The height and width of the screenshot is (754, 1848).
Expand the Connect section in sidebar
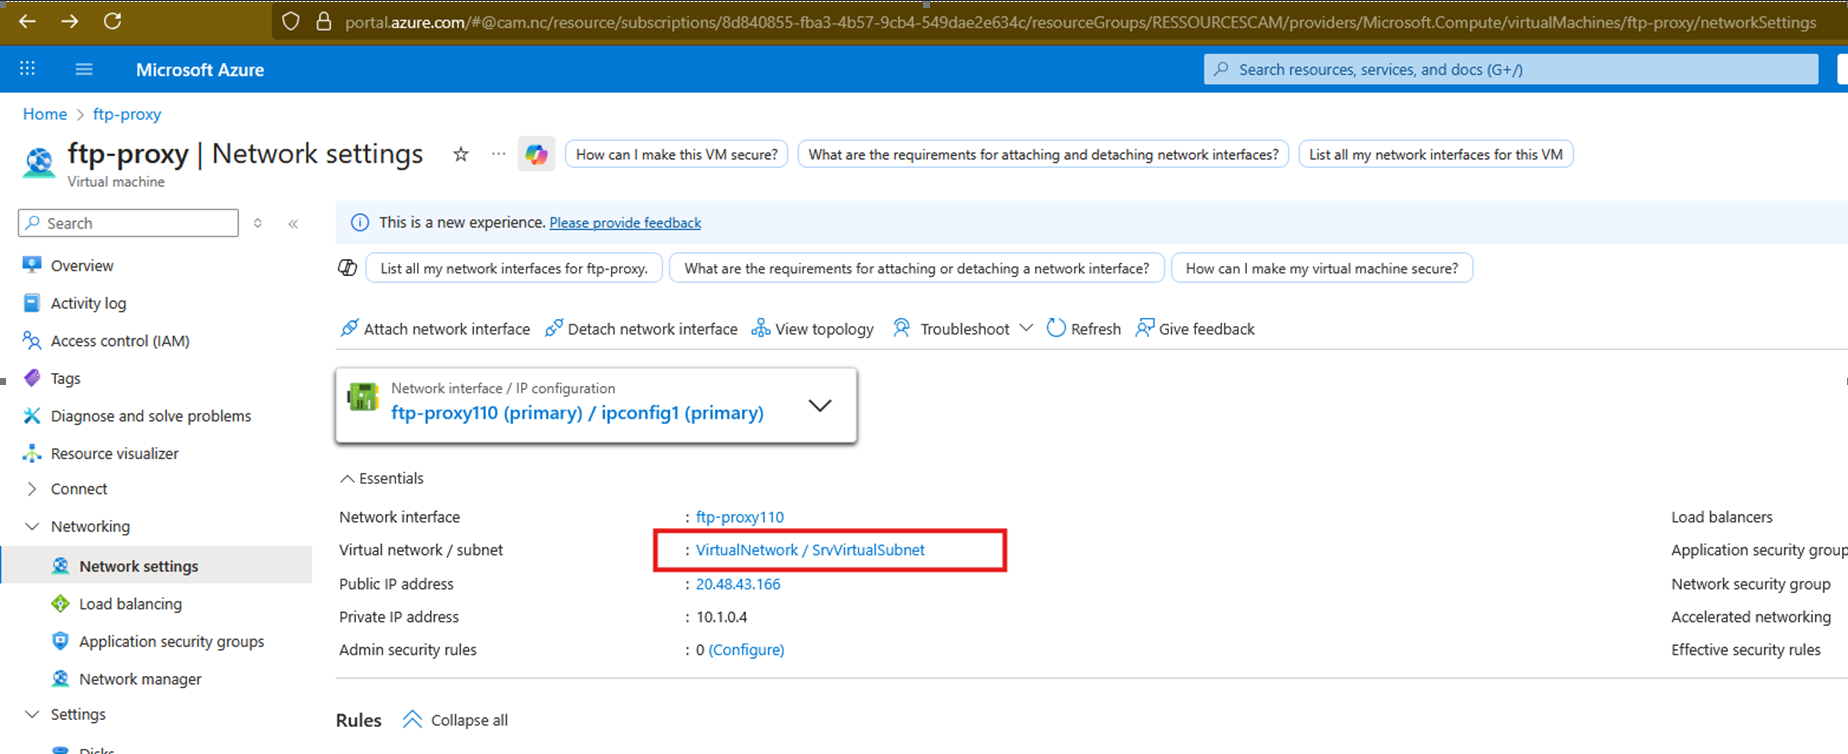(32, 489)
